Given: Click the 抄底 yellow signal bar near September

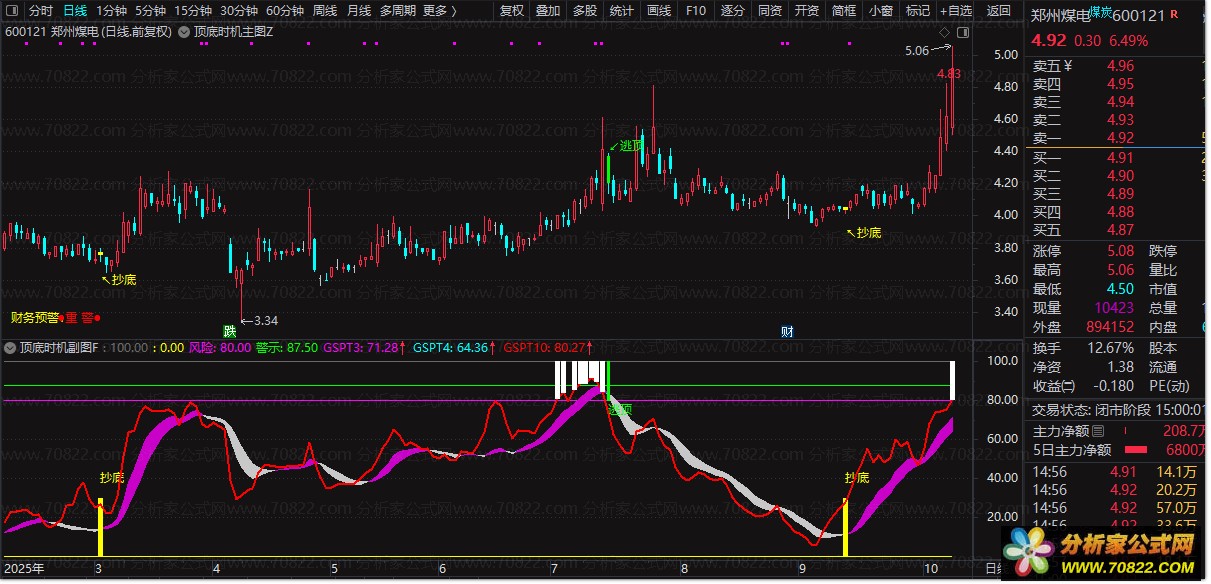Looking at the screenshot, I should coord(846,527).
